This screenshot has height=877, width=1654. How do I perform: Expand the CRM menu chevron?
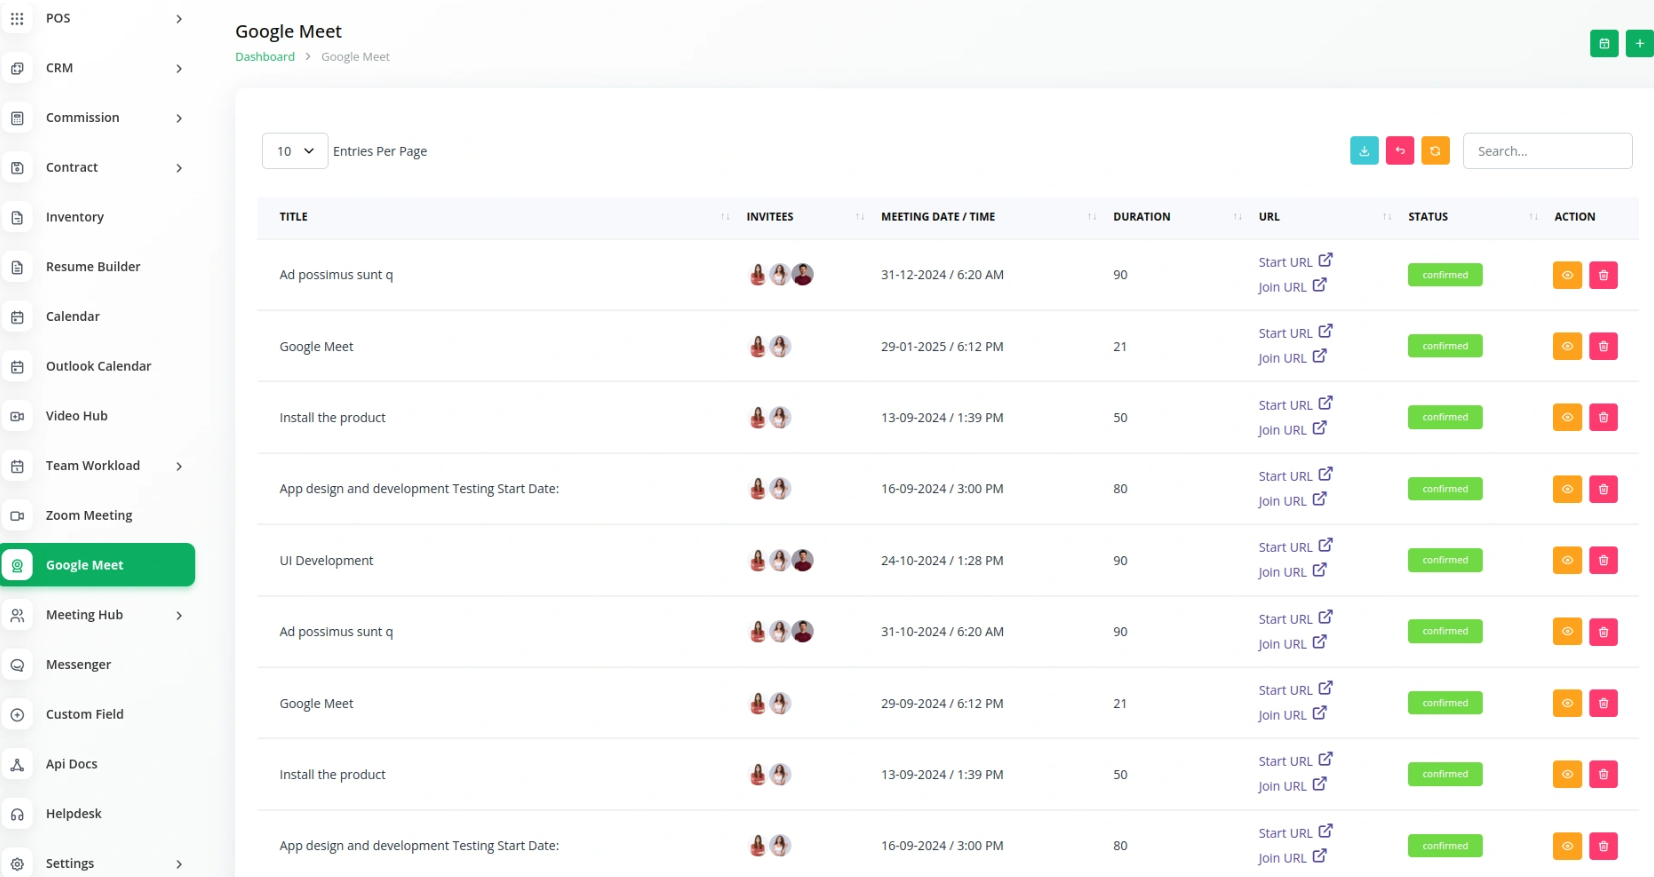[179, 69]
